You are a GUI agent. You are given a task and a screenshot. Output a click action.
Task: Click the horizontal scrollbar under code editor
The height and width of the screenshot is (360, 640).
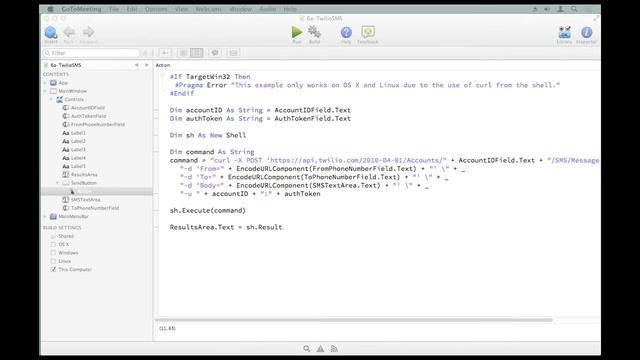pyautogui.click(x=354, y=320)
